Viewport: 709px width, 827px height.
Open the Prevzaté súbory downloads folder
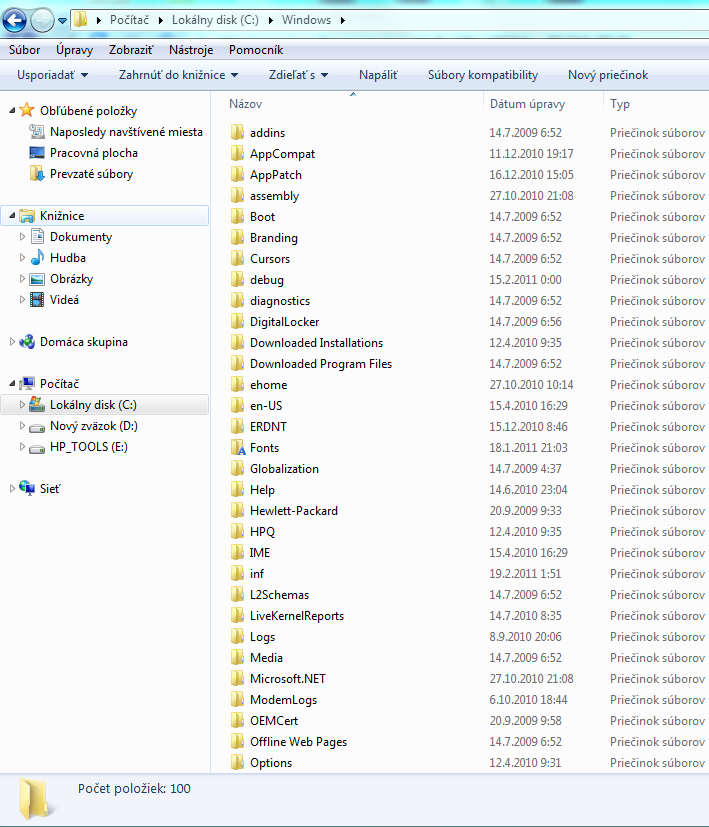pyautogui.click(x=91, y=174)
